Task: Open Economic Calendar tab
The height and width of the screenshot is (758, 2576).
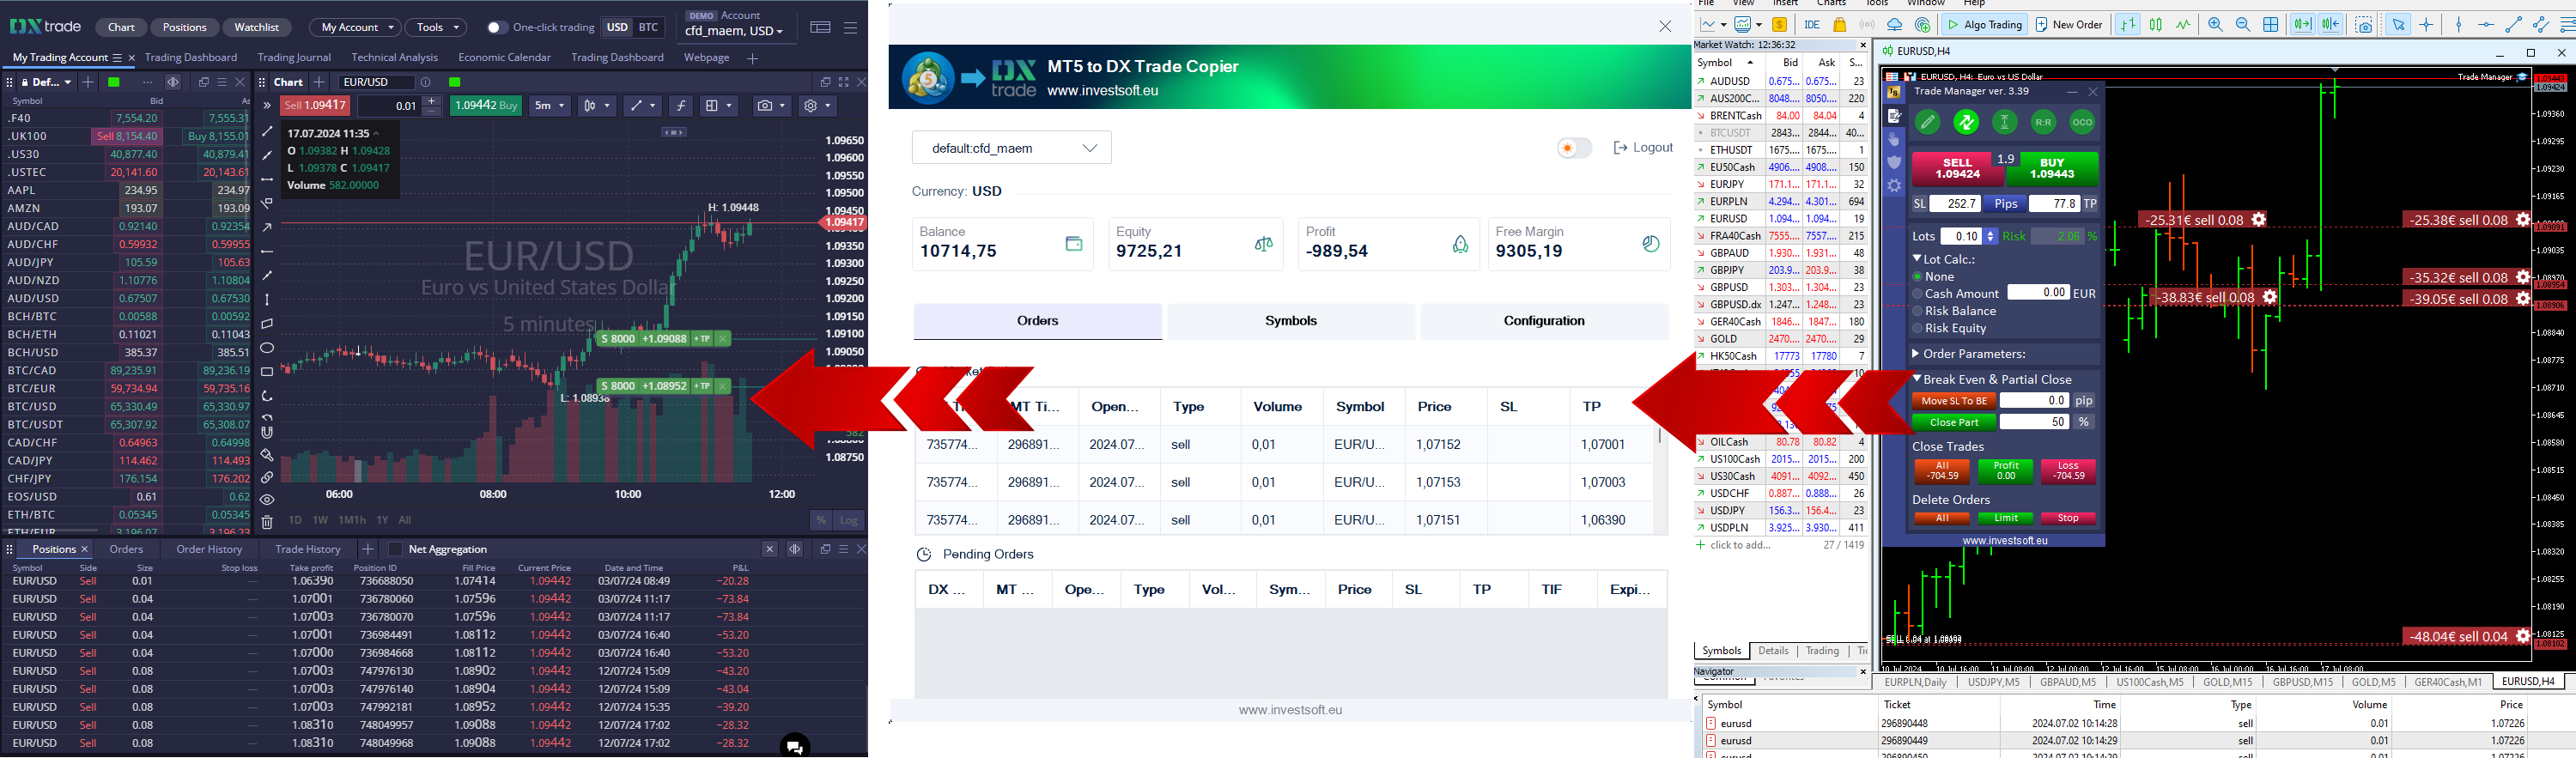Action: [504, 58]
